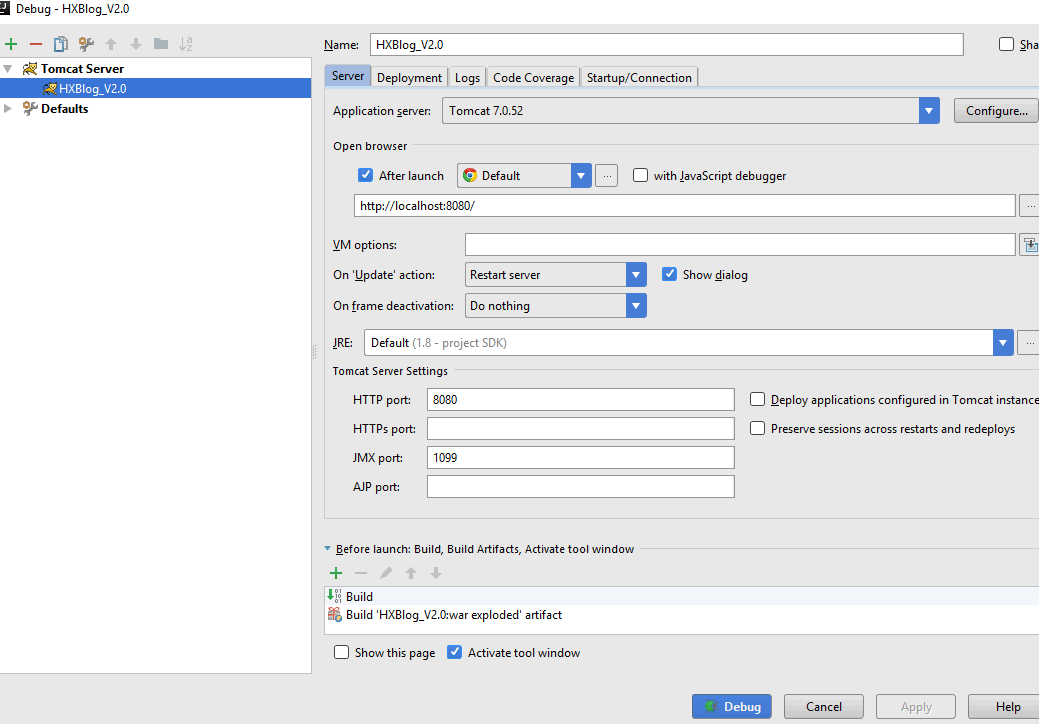Open the edit defaults wrench icon
The image size is (1039, 724).
click(86, 44)
